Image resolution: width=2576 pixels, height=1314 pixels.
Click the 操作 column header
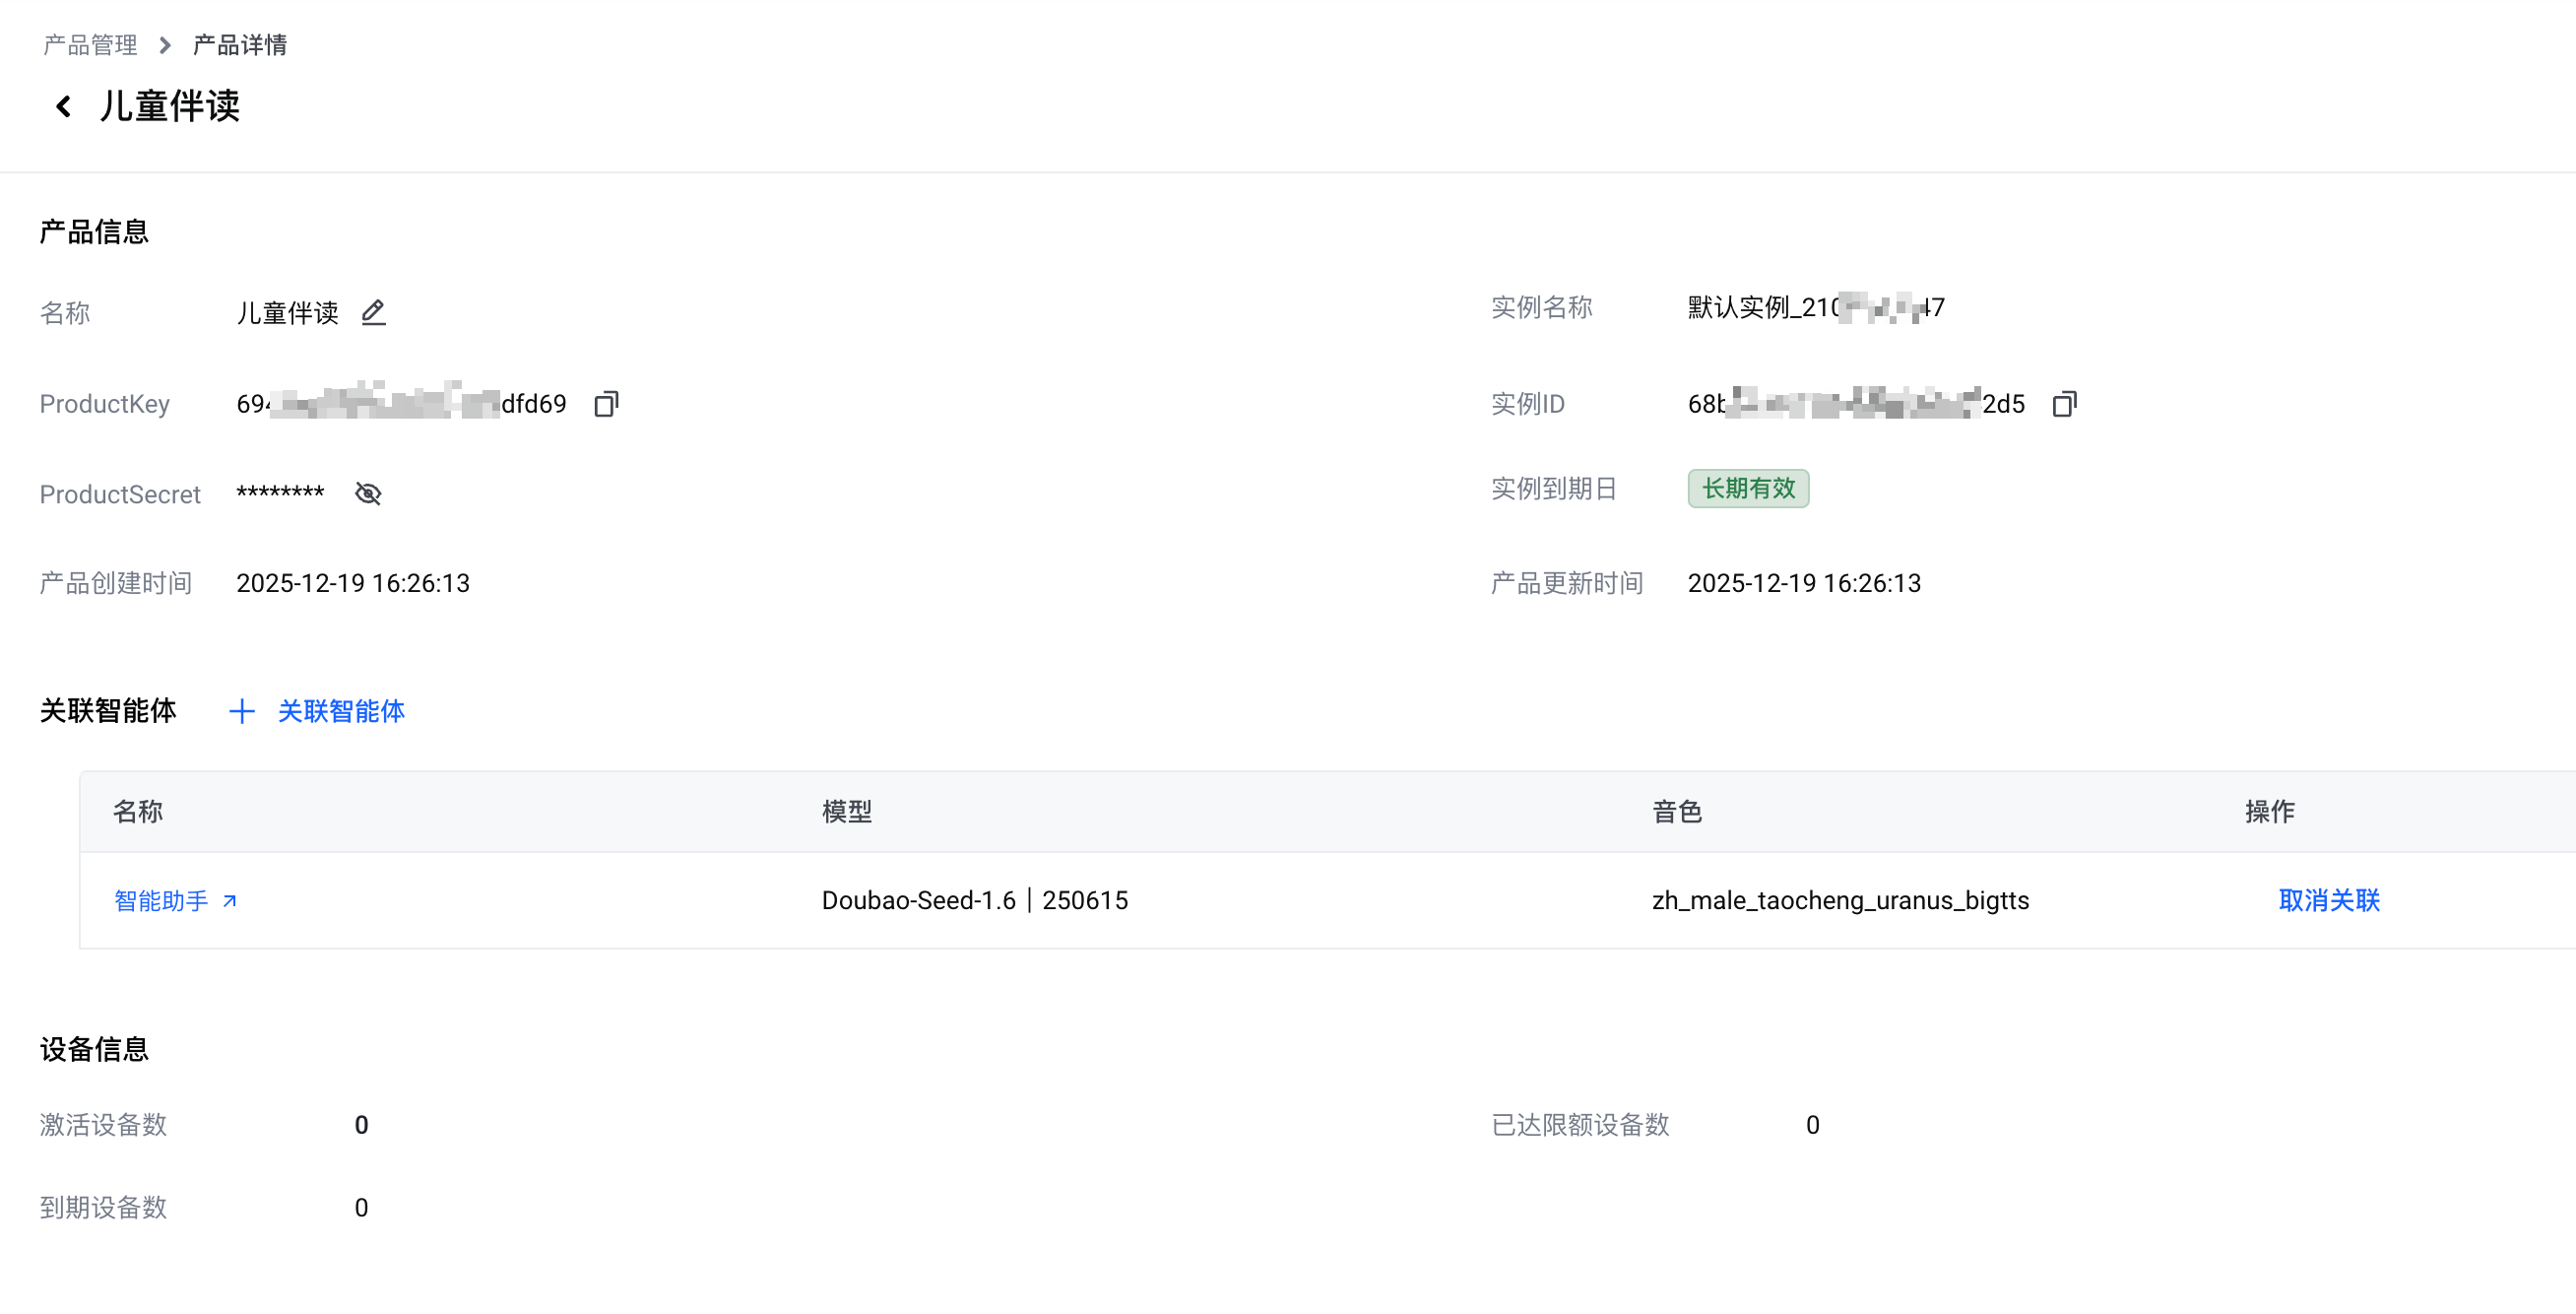[x=2269, y=812]
